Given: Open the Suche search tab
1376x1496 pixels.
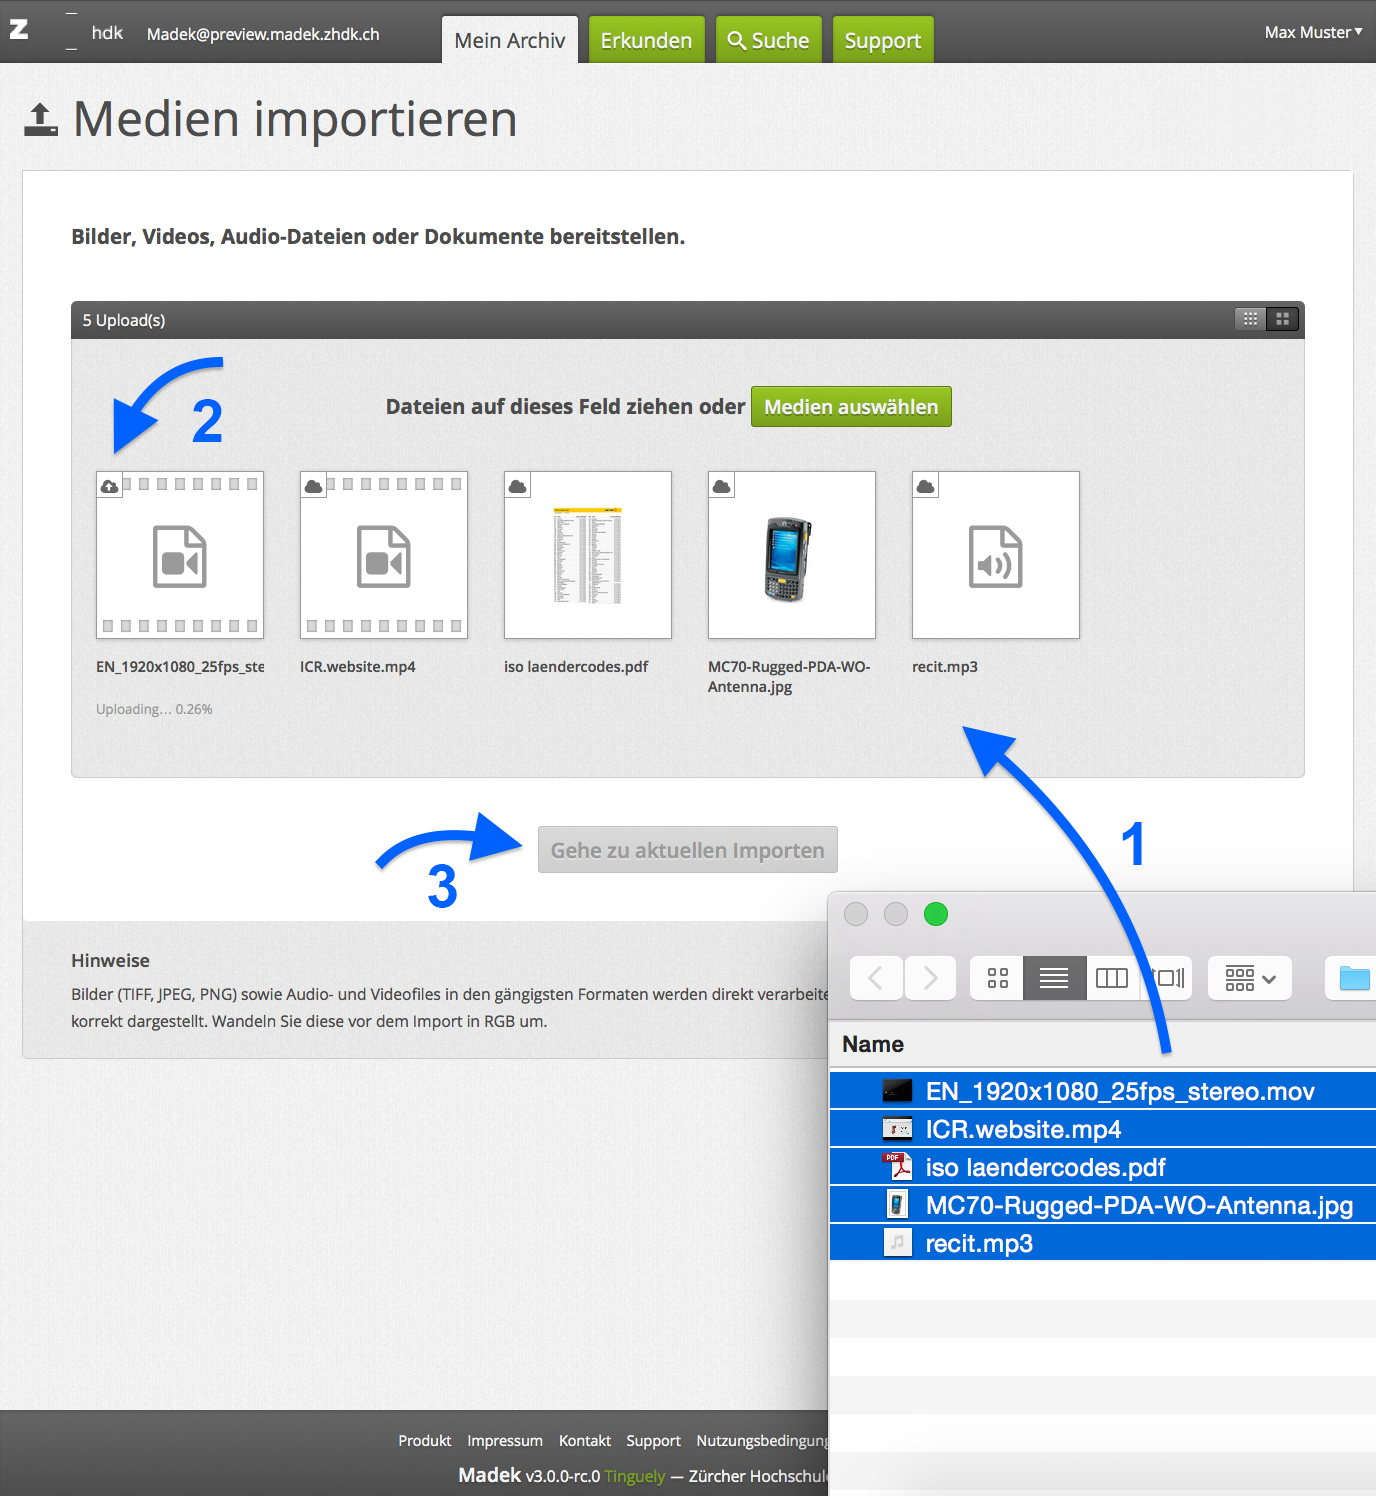Looking at the screenshot, I should click(768, 41).
